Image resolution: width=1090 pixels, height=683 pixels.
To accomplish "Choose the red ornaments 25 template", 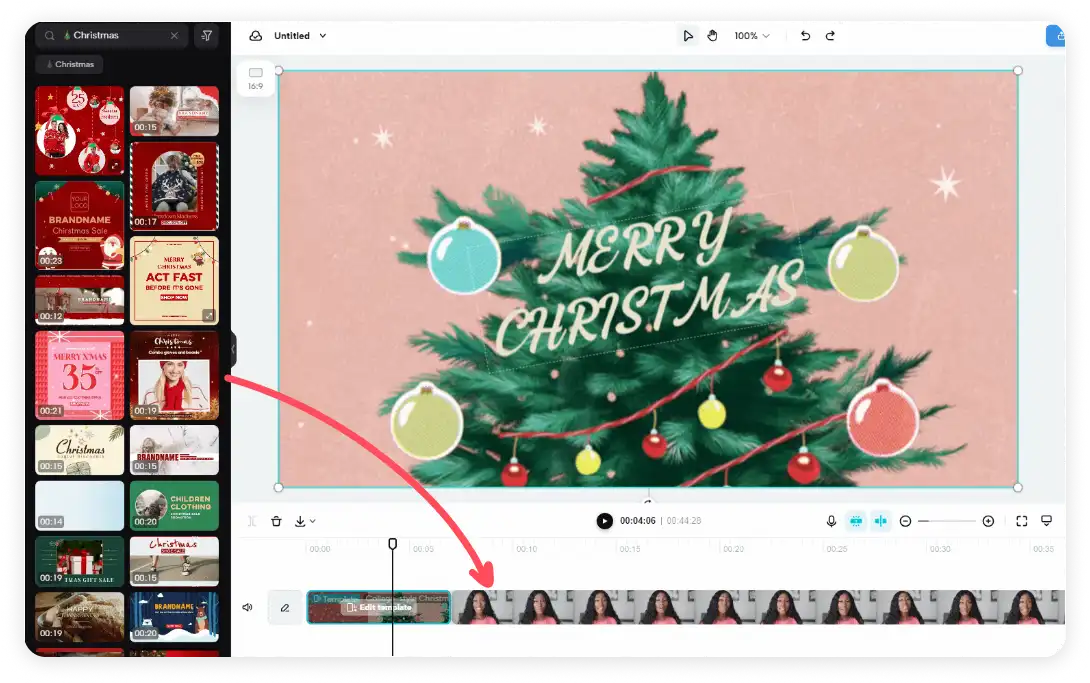I will click(x=80, y=131).
